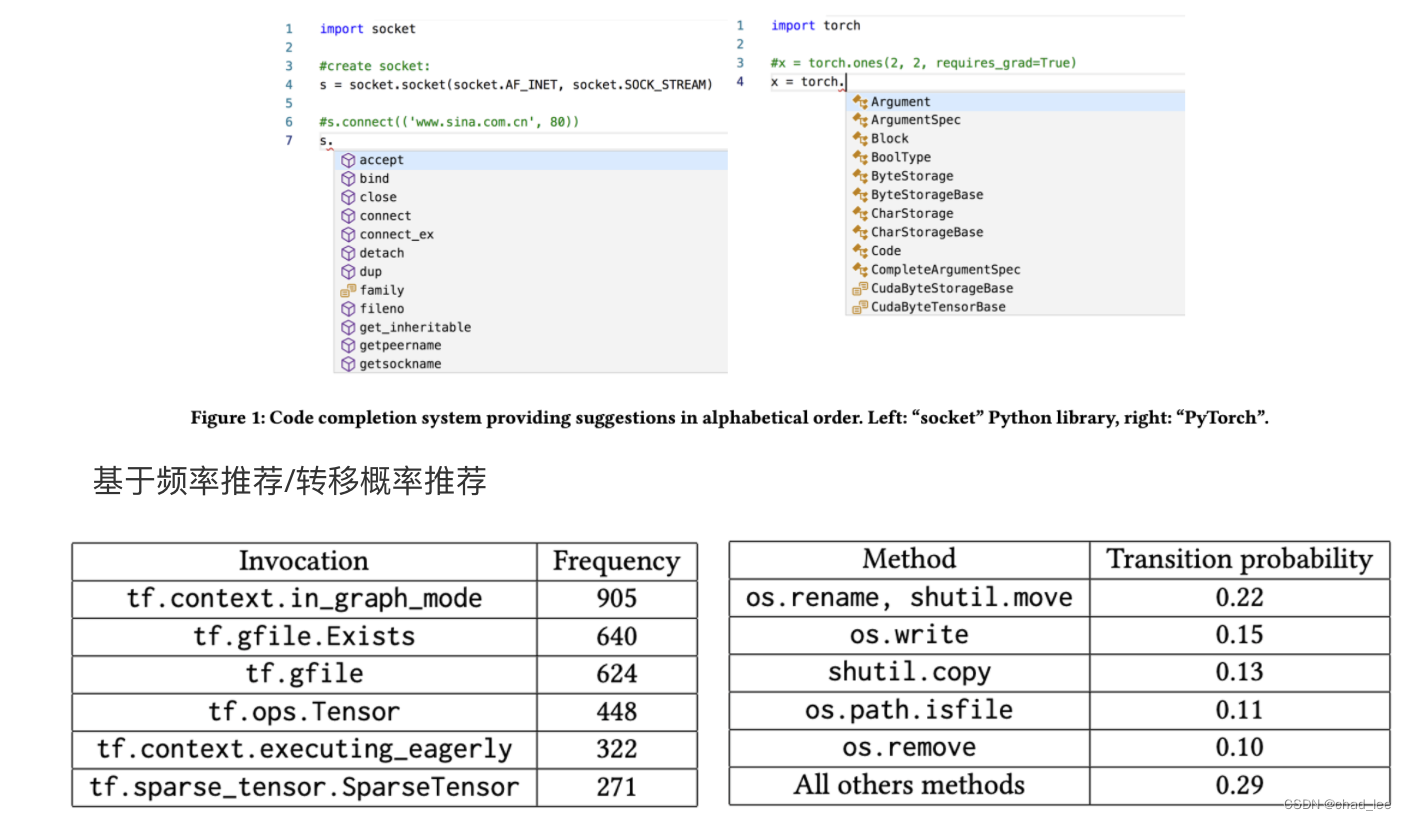Click the #x = torch.ones comment line

pos(924,63)
